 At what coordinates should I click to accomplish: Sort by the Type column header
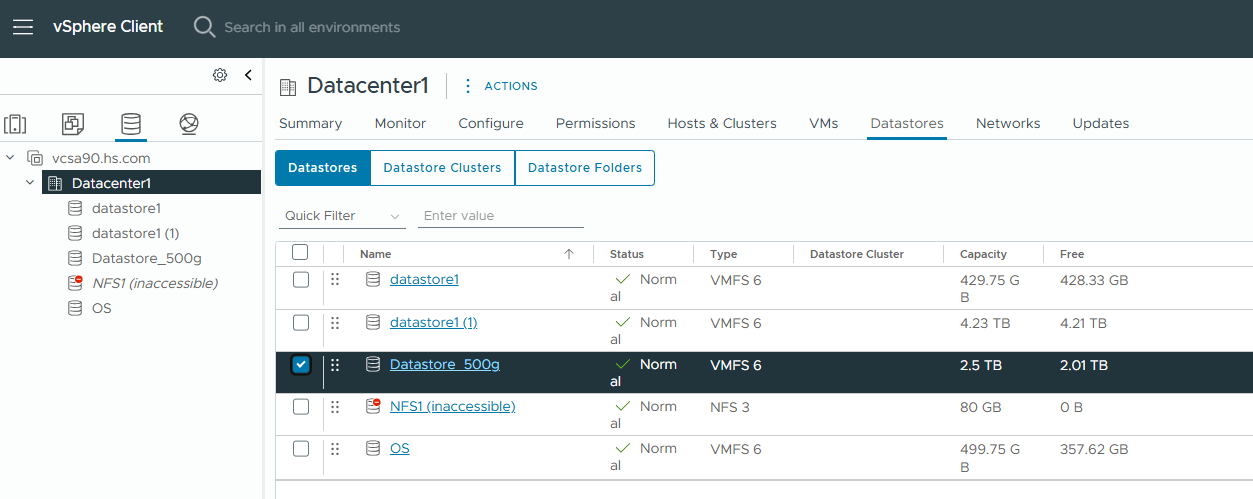pyautogui.click(x=723, y=254)
